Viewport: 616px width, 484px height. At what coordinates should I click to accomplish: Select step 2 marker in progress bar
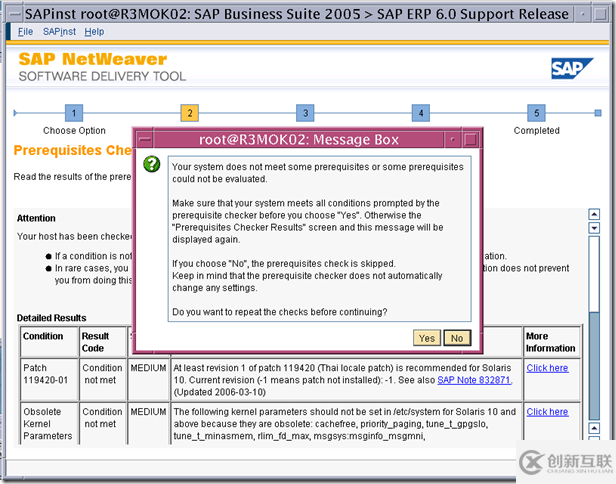pos(189,113)
